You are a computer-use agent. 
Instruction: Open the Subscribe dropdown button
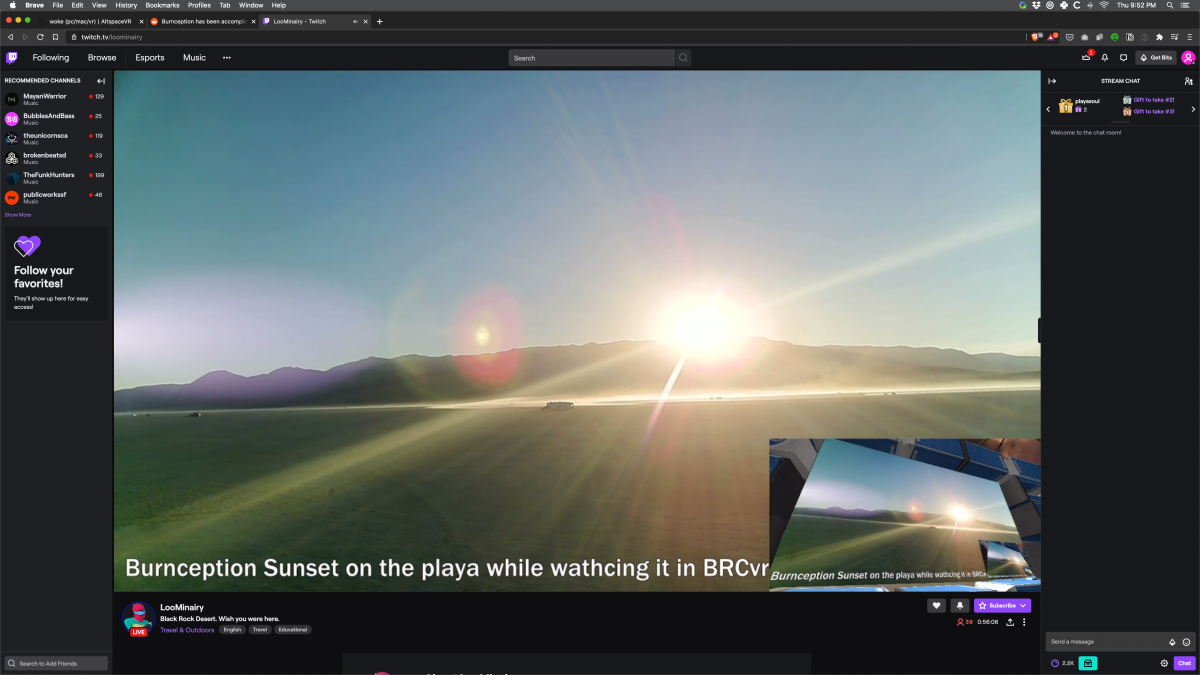click(1002, 605)
